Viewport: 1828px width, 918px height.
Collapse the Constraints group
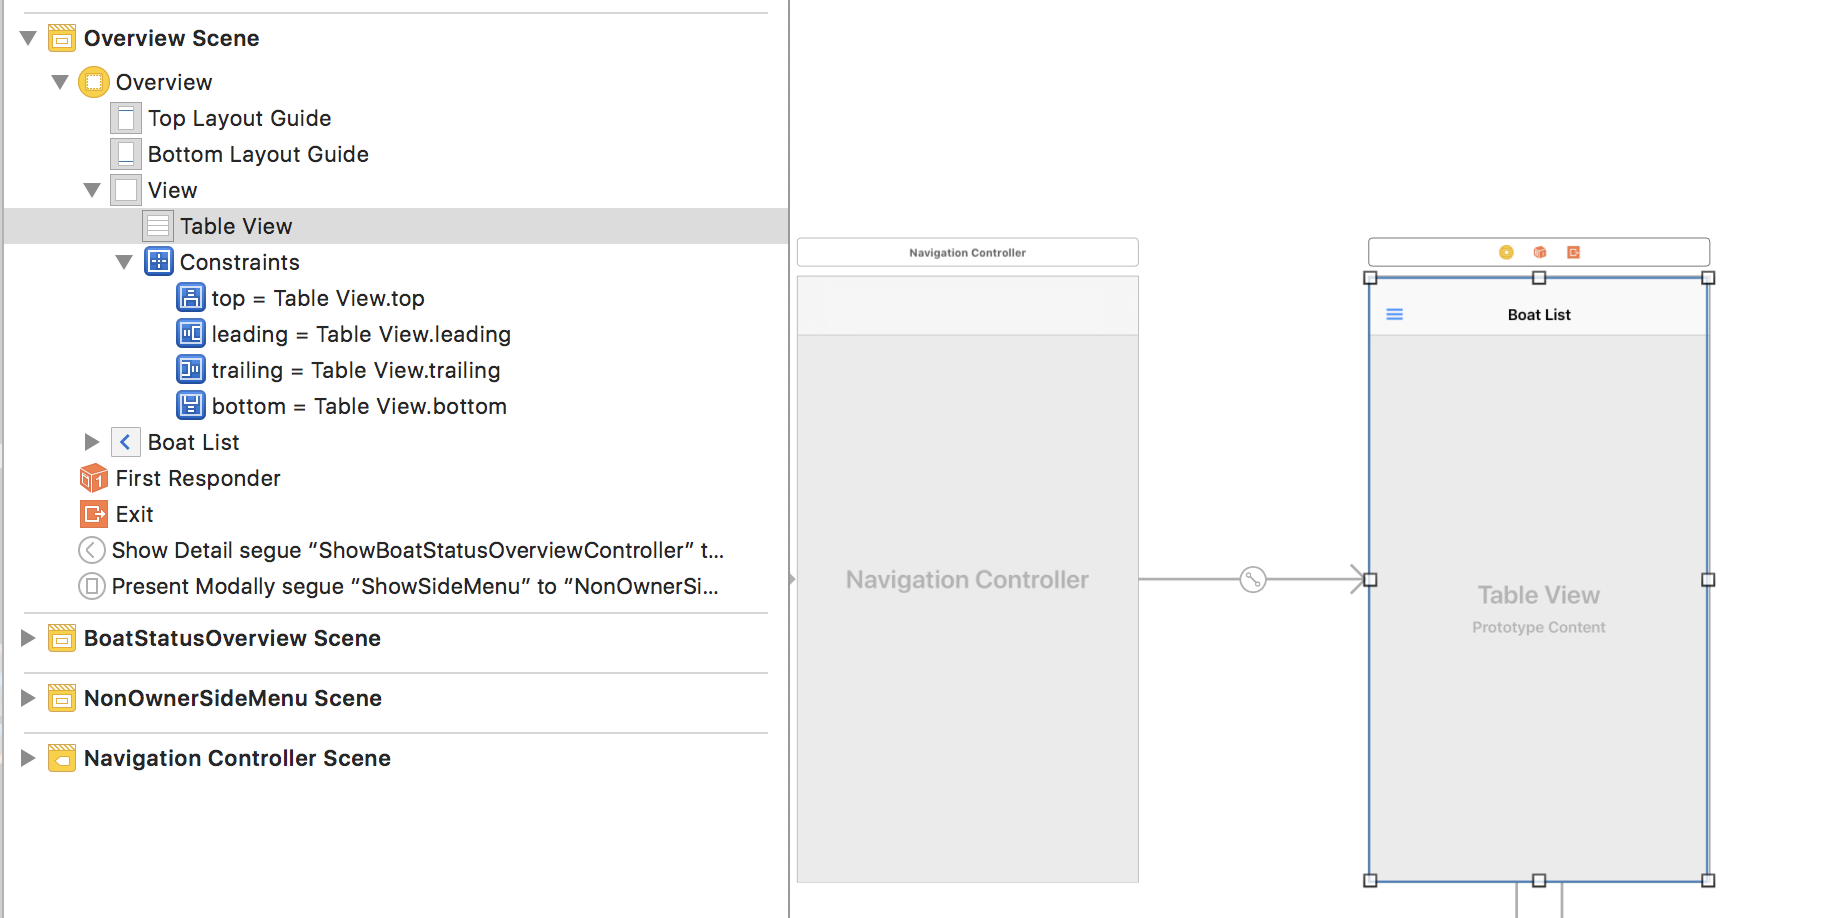pyautogui.click(x=124, y=262)
